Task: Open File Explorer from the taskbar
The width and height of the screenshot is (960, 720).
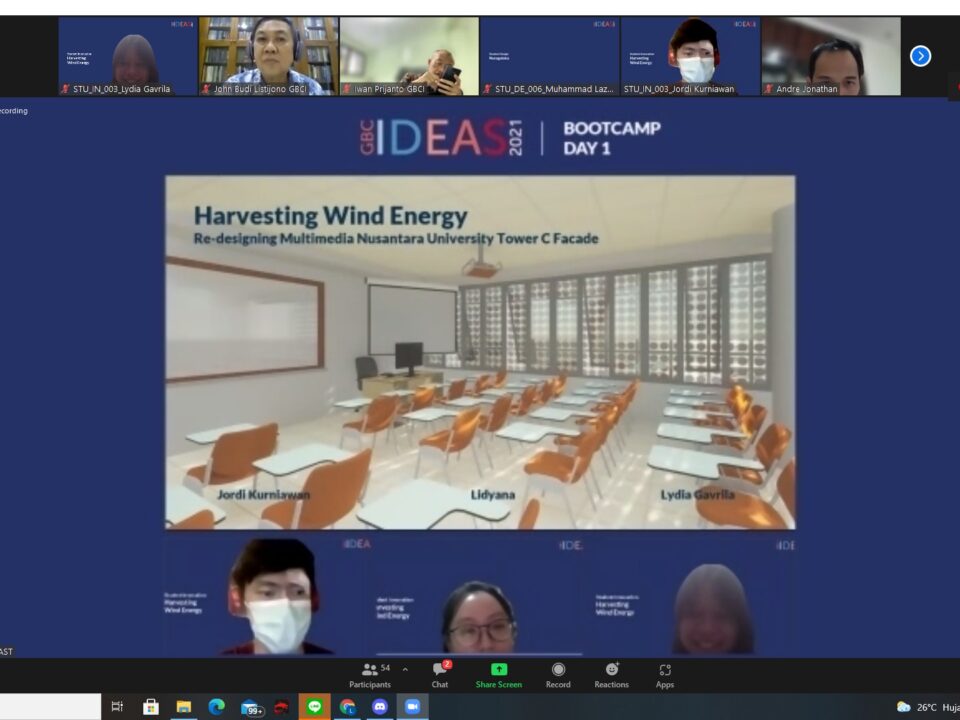Action: click(x=184, y=707)
